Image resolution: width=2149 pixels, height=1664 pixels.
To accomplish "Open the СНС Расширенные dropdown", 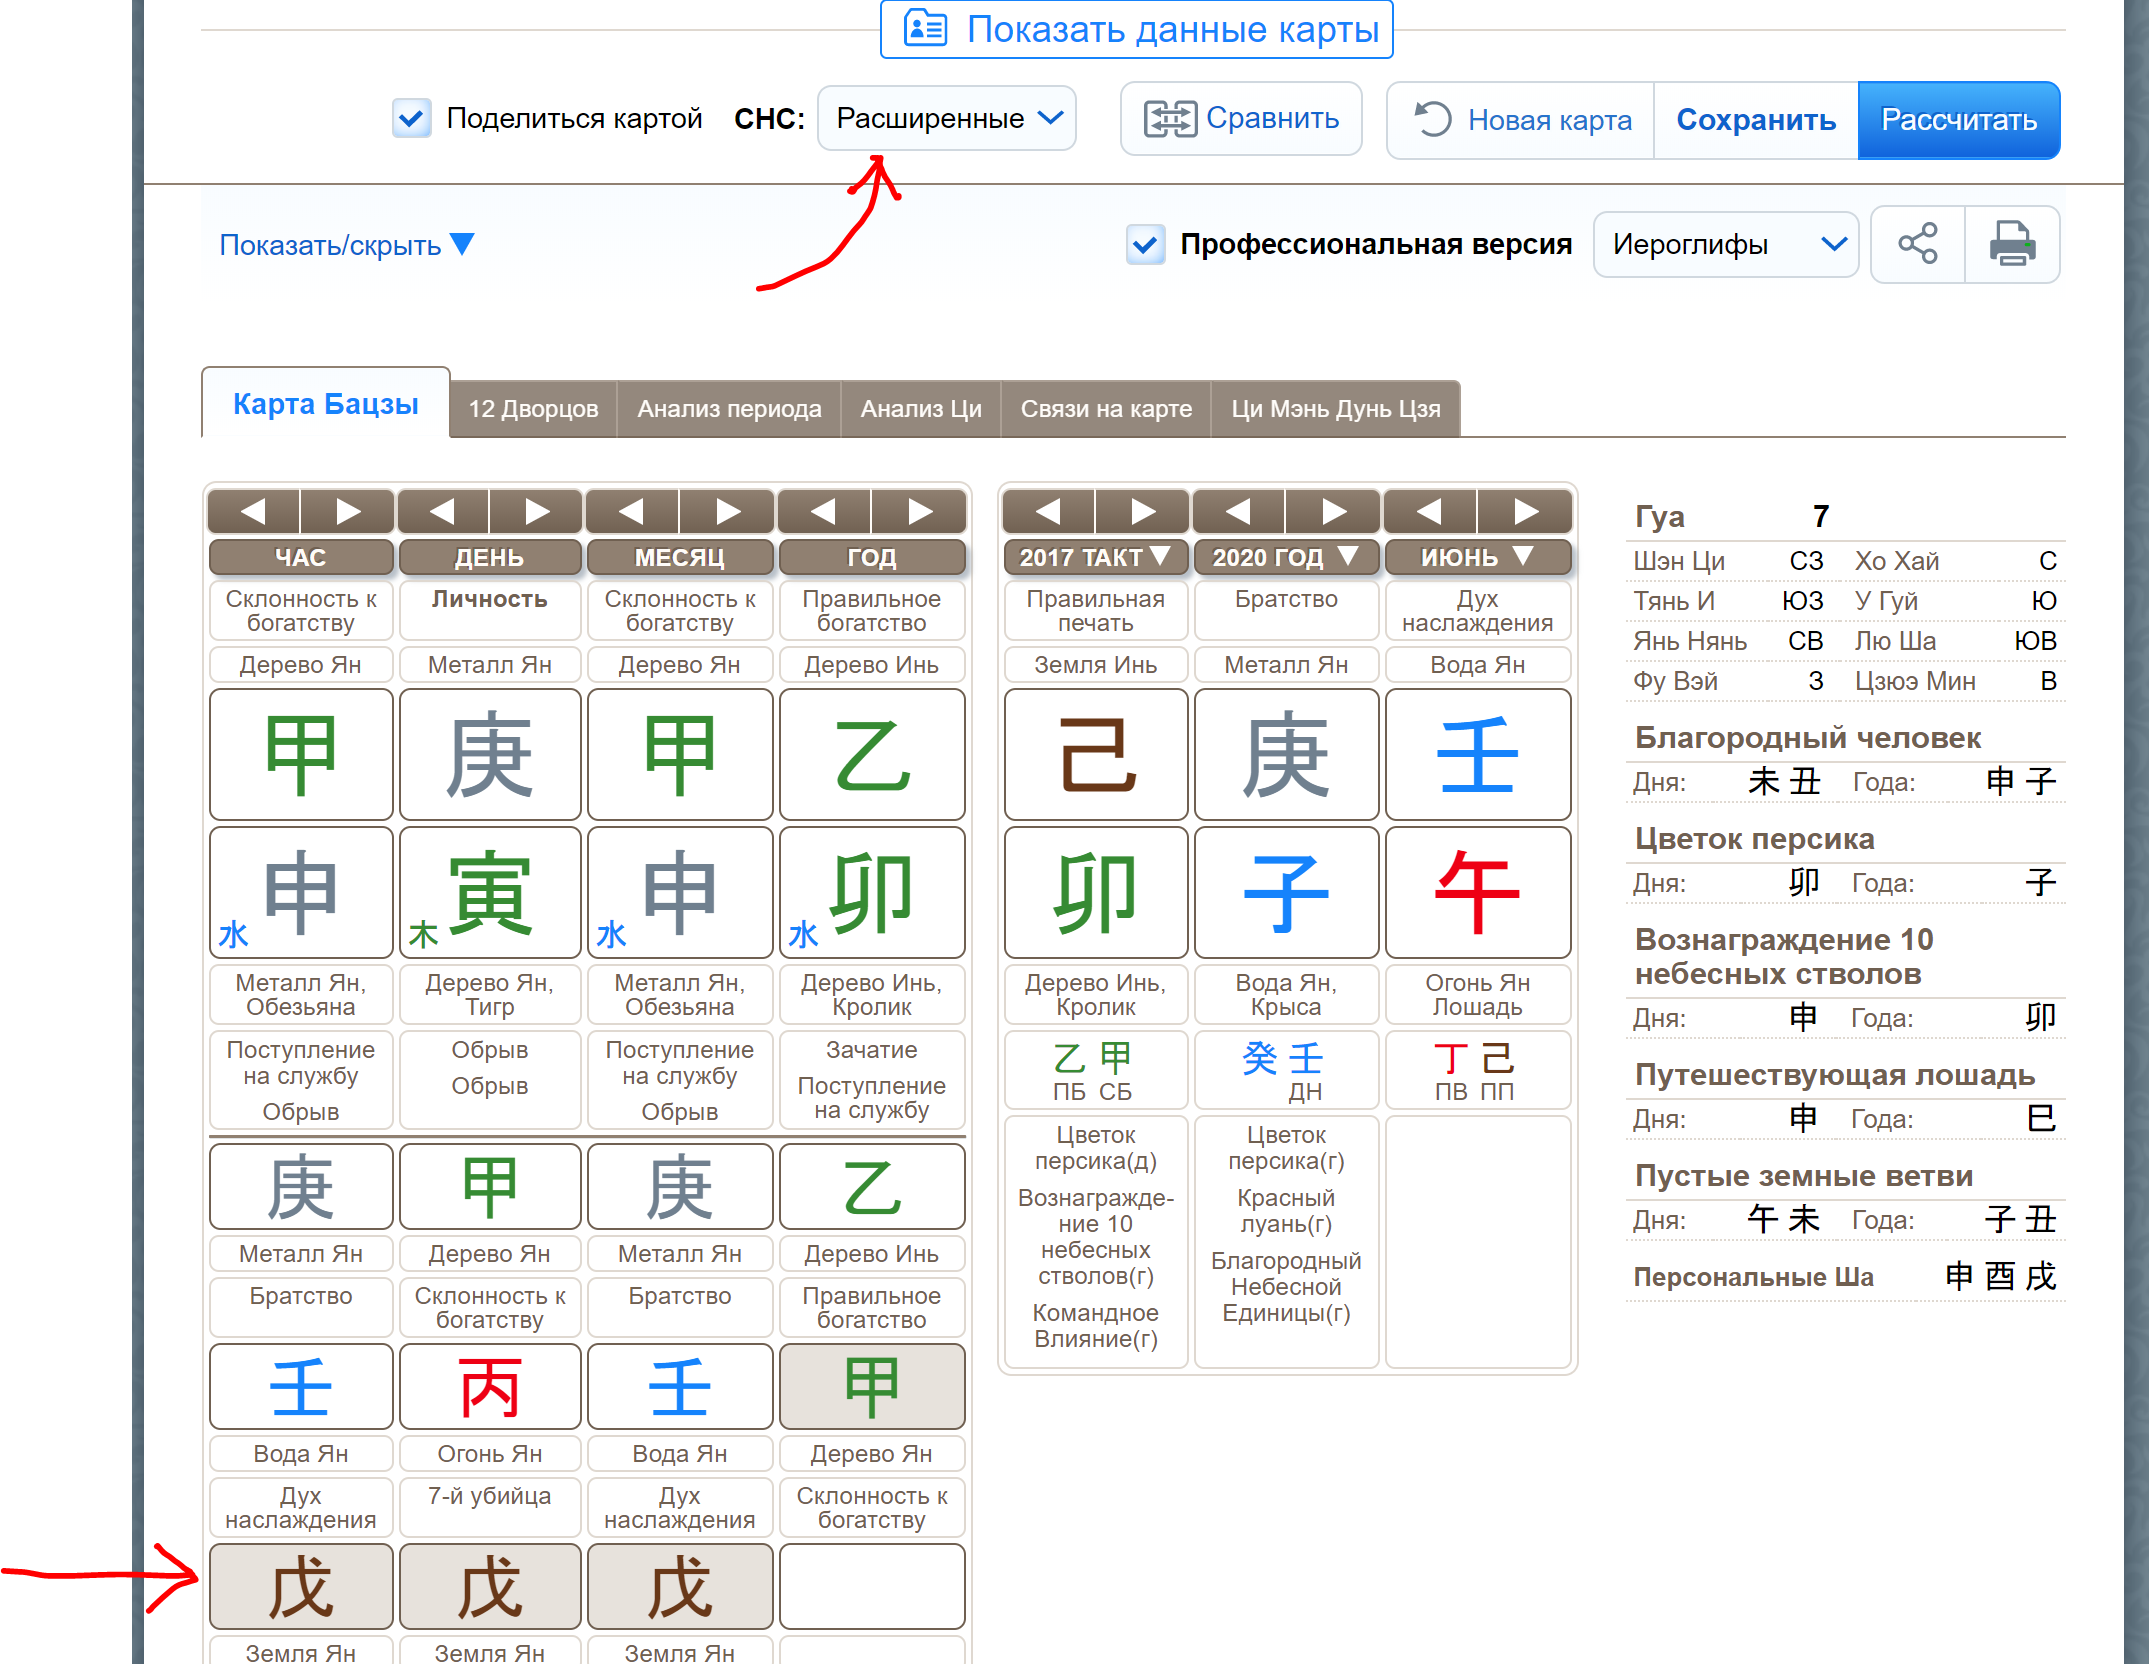I will pyautogui.click(x=946, y=118).
